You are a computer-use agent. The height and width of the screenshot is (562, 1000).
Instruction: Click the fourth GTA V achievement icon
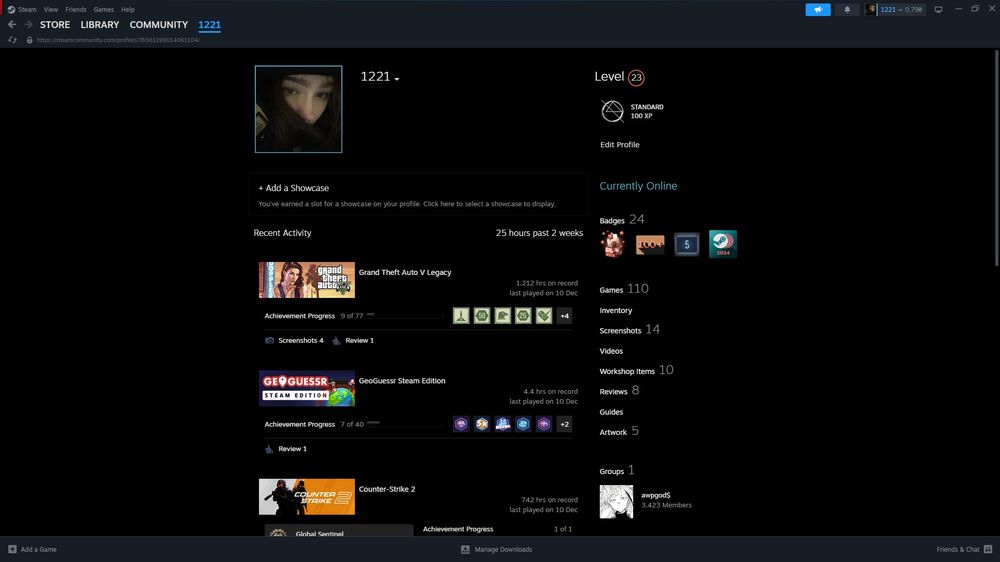coord(523,315)
